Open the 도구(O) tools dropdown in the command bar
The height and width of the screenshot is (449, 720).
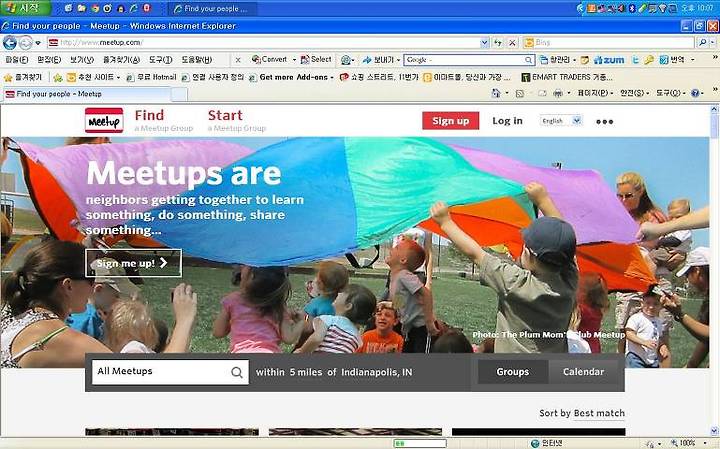670,93
